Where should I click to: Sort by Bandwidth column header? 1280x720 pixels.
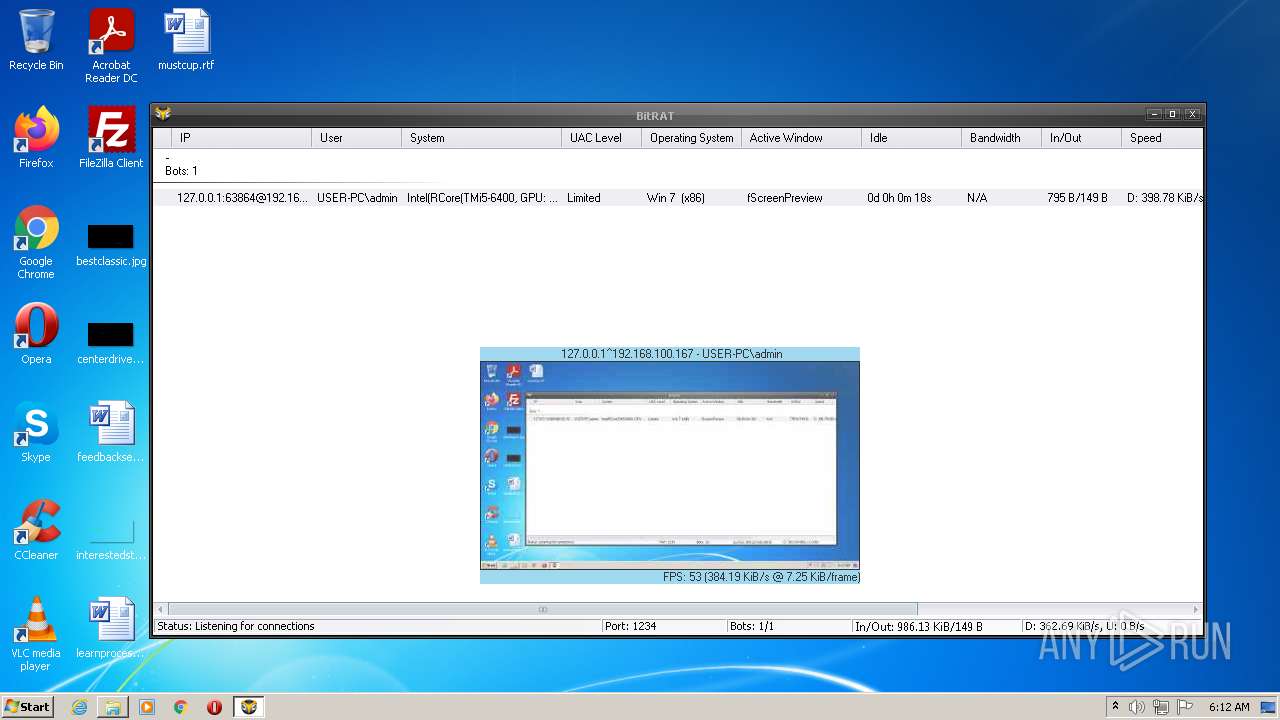click(x=1001, y=138)
